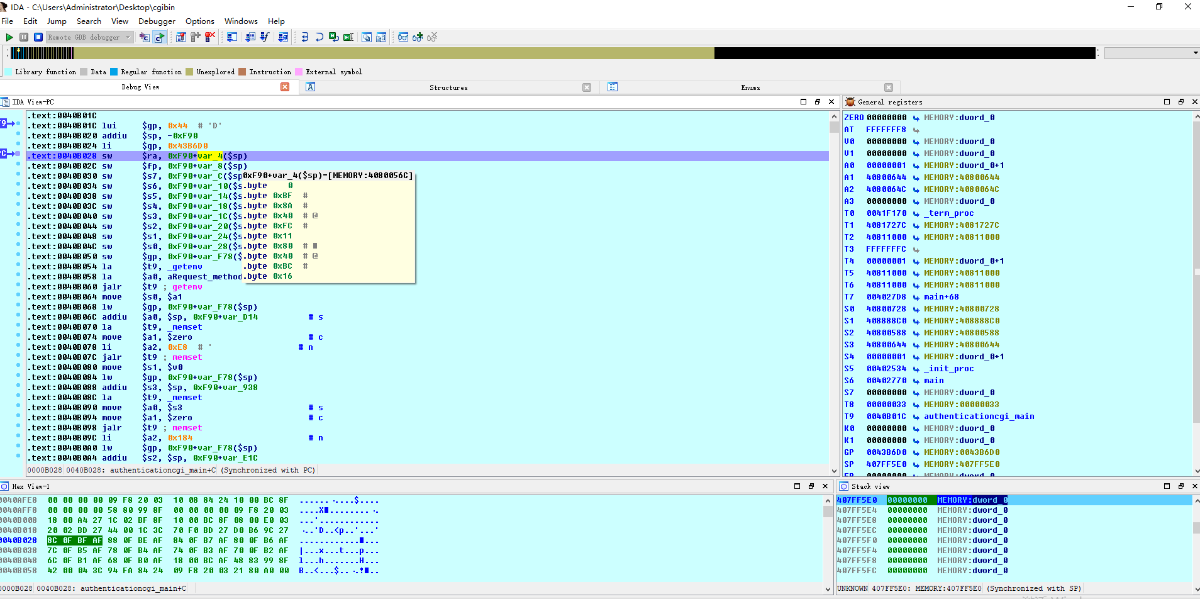Click the Regular function color legend swatch
1200x599 pixels.
coord(114,72)
